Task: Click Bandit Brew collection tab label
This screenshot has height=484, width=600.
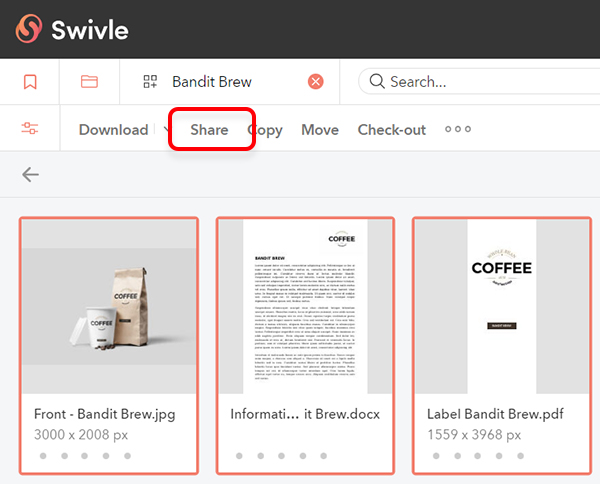Action: [x=212, y=81]
